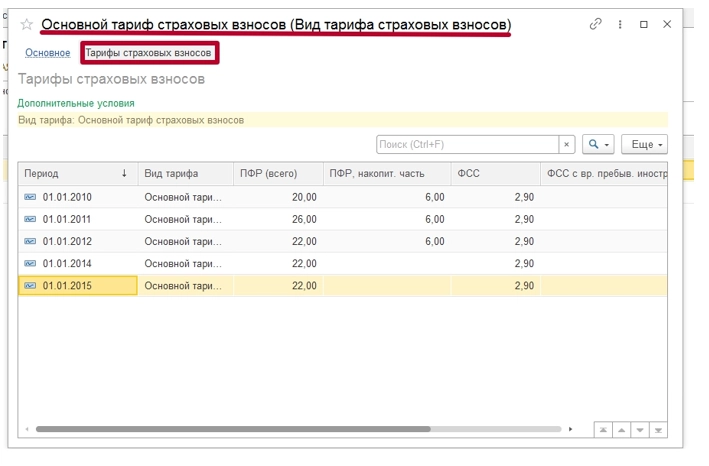Viewport: 709px width, 466px height.
Task: Move down one record arrow
Action: pos(640,430)
